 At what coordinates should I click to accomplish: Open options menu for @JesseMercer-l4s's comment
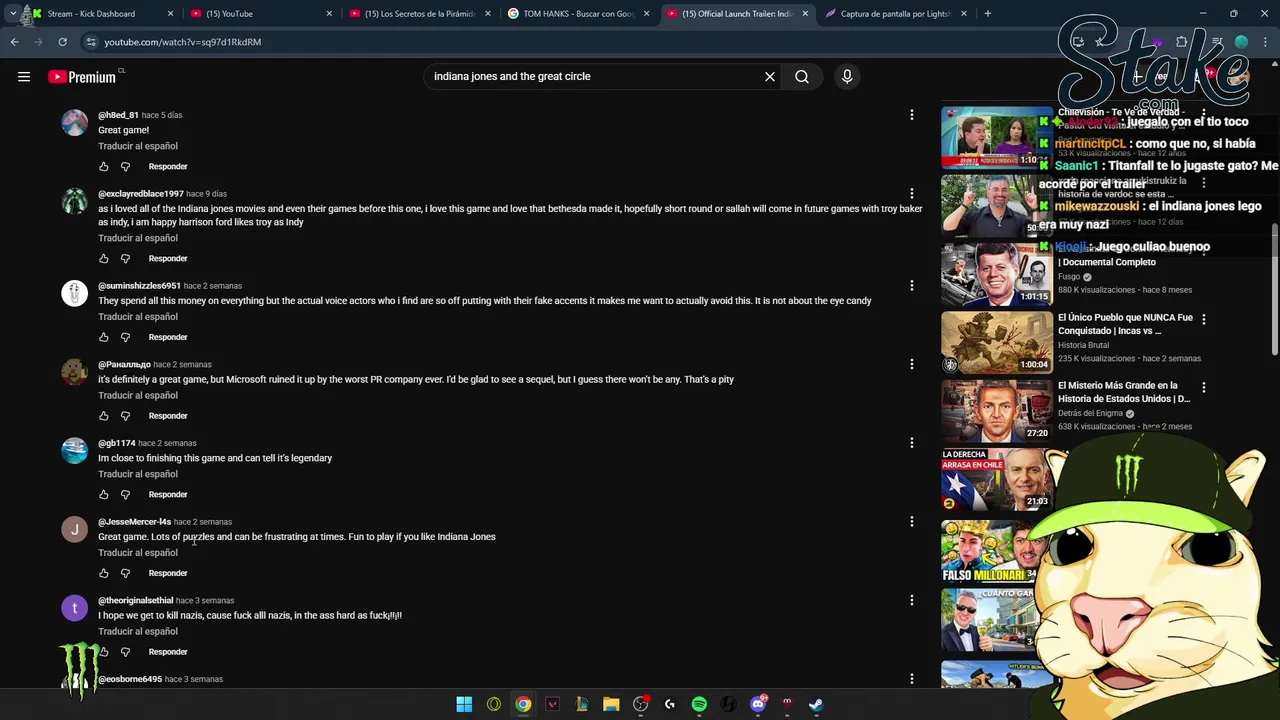click(912, 522)
